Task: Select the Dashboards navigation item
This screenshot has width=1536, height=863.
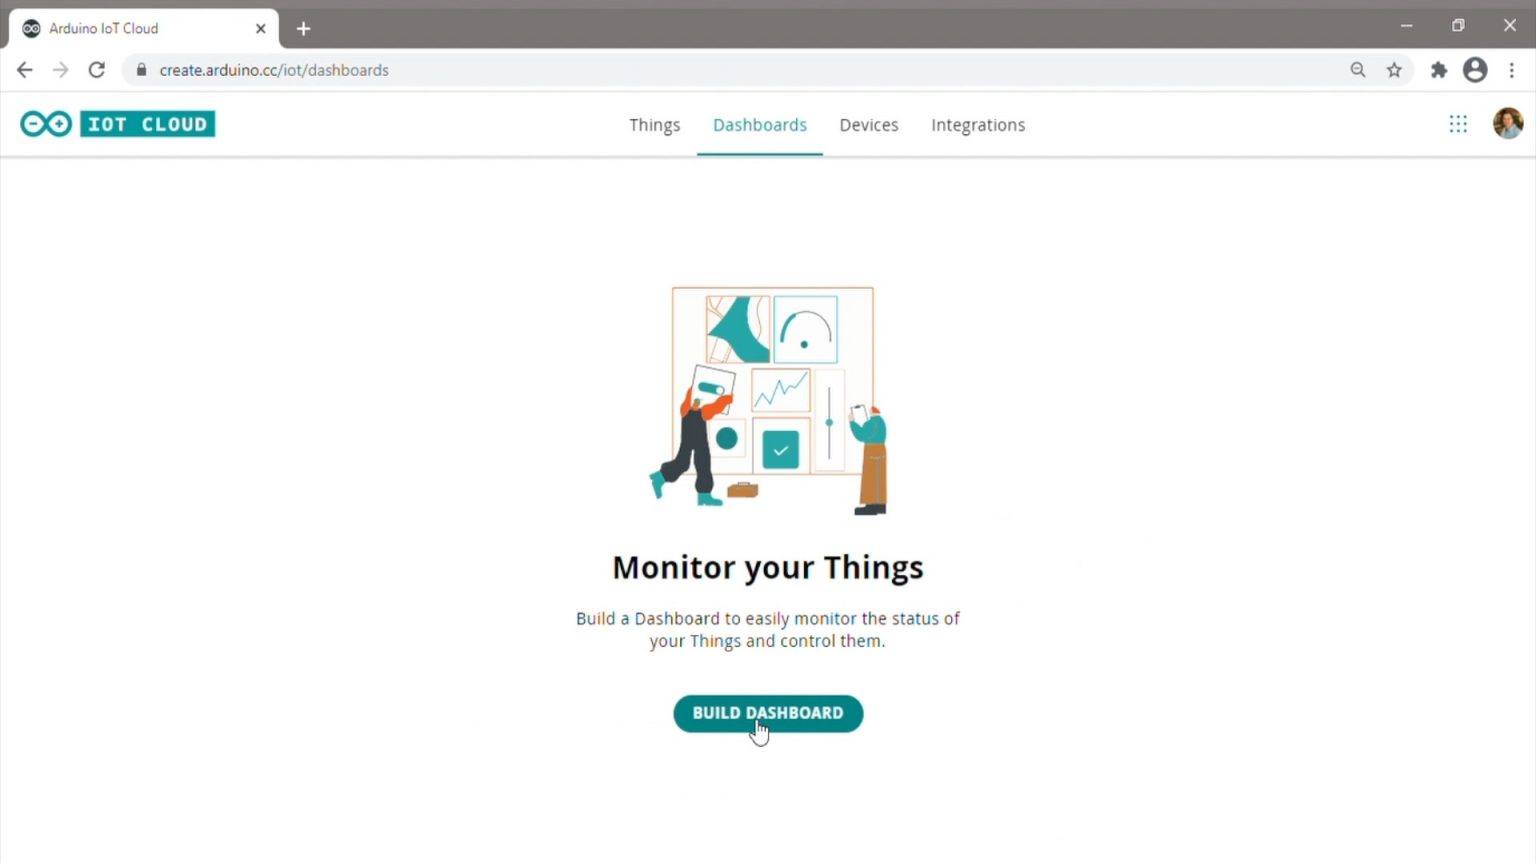Action: click(x=760, y=124)
